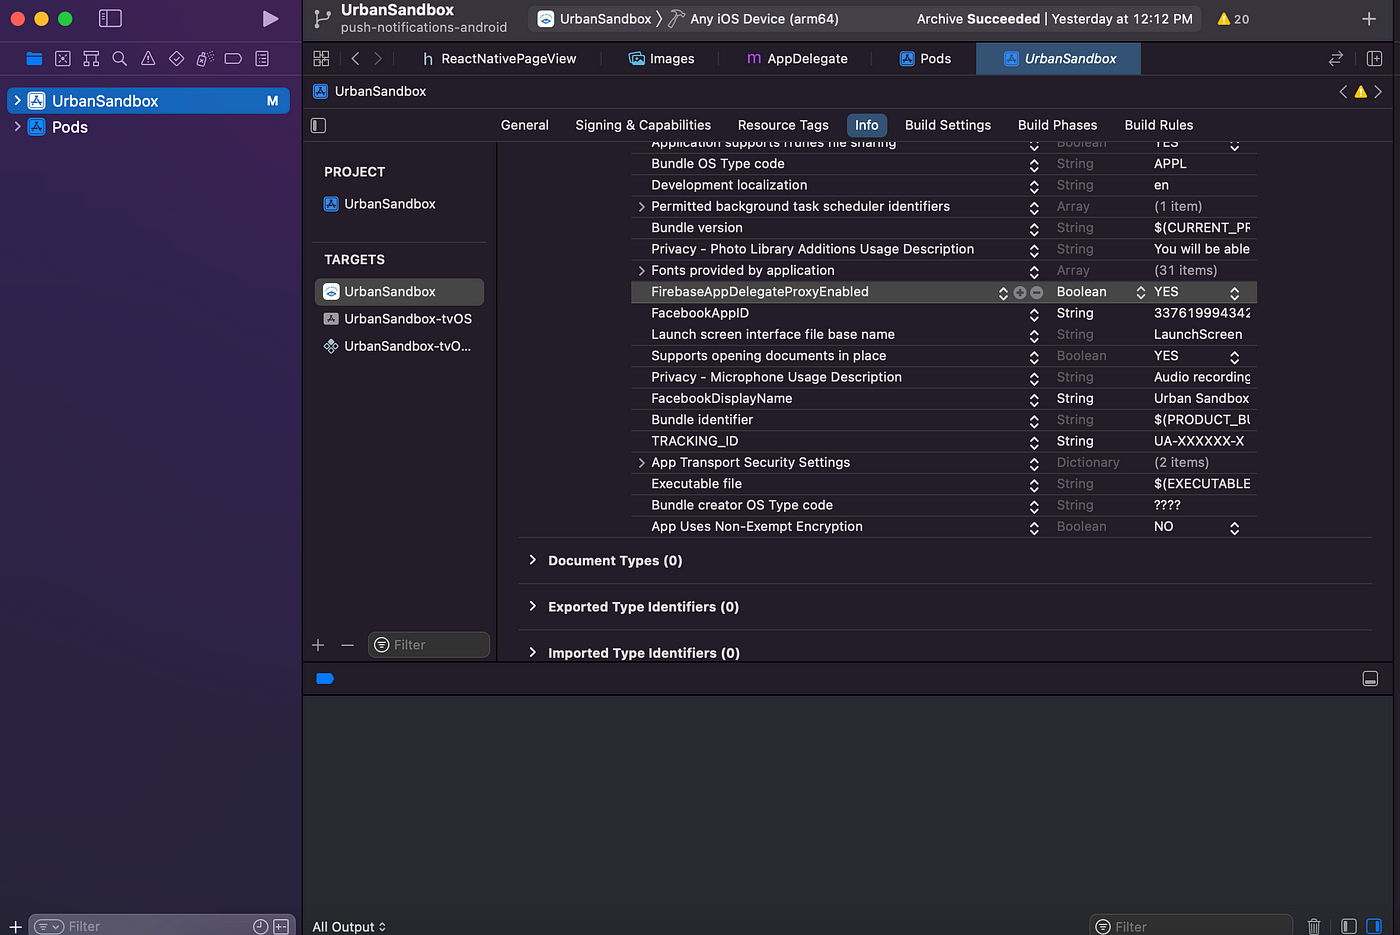Expand Pods project in navigator
This screenshot has height=935, width=1400.
tap(17, 127)
